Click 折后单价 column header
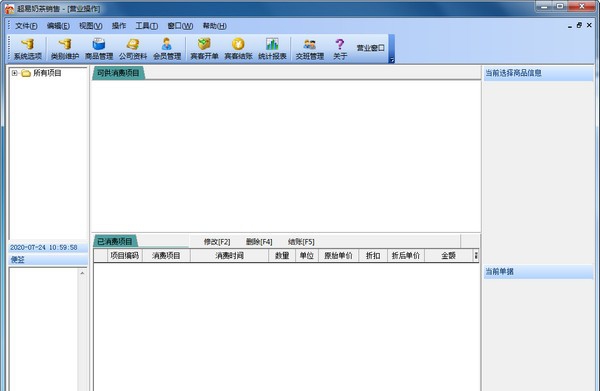This screenshot has height=391, width=600. click(x=406, y=256)
